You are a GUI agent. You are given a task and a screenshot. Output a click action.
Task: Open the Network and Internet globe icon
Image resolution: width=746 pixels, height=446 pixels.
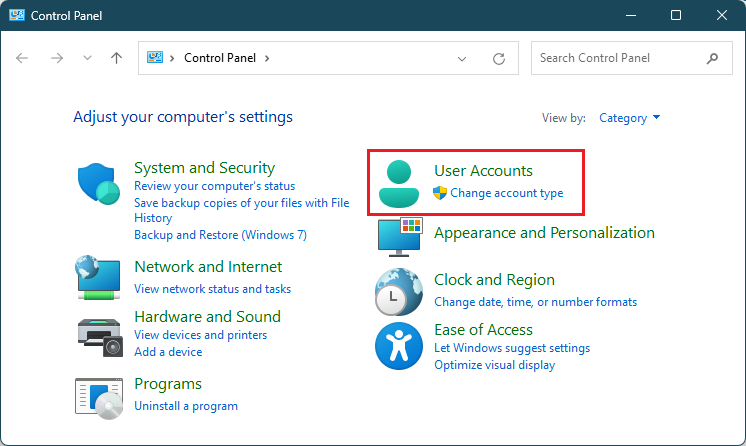tap(99, 277)
